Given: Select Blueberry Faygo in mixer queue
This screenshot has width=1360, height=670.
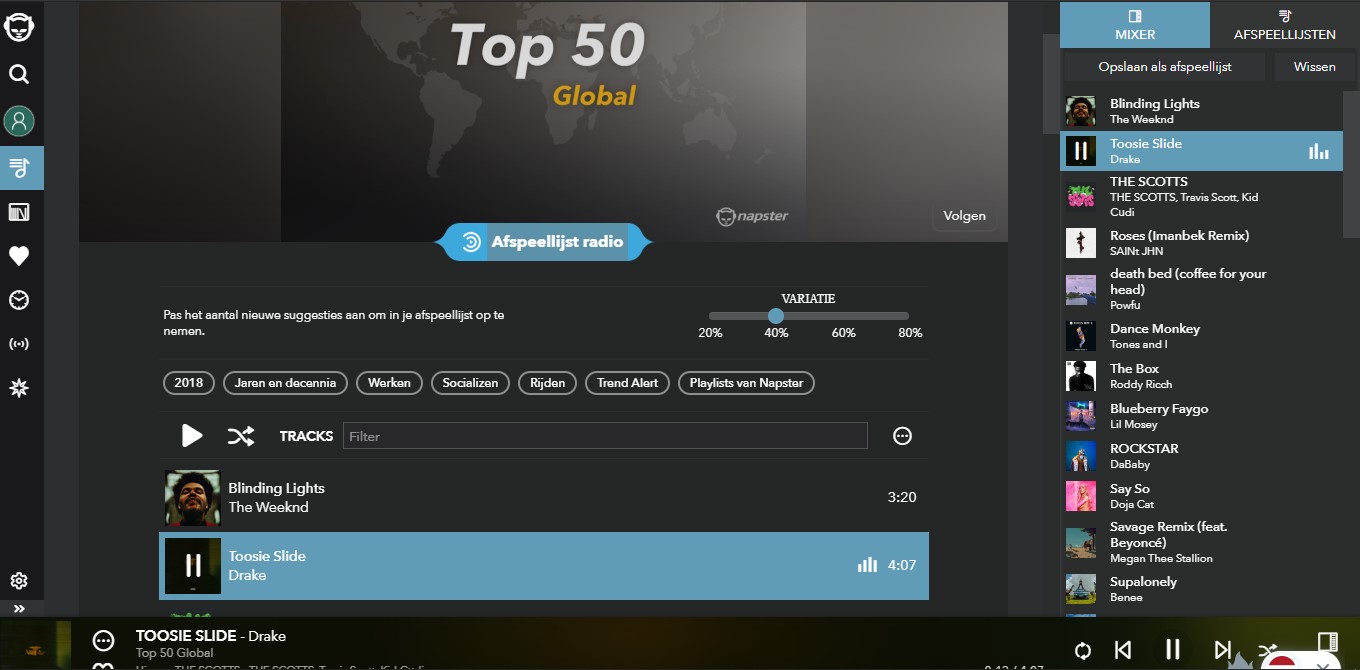Looking at the screenshot, I should [1201, 416].
